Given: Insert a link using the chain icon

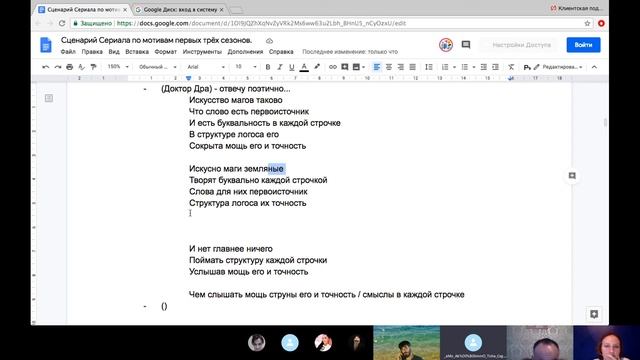Looking at the screenshot, I should (x=333, y=67).
